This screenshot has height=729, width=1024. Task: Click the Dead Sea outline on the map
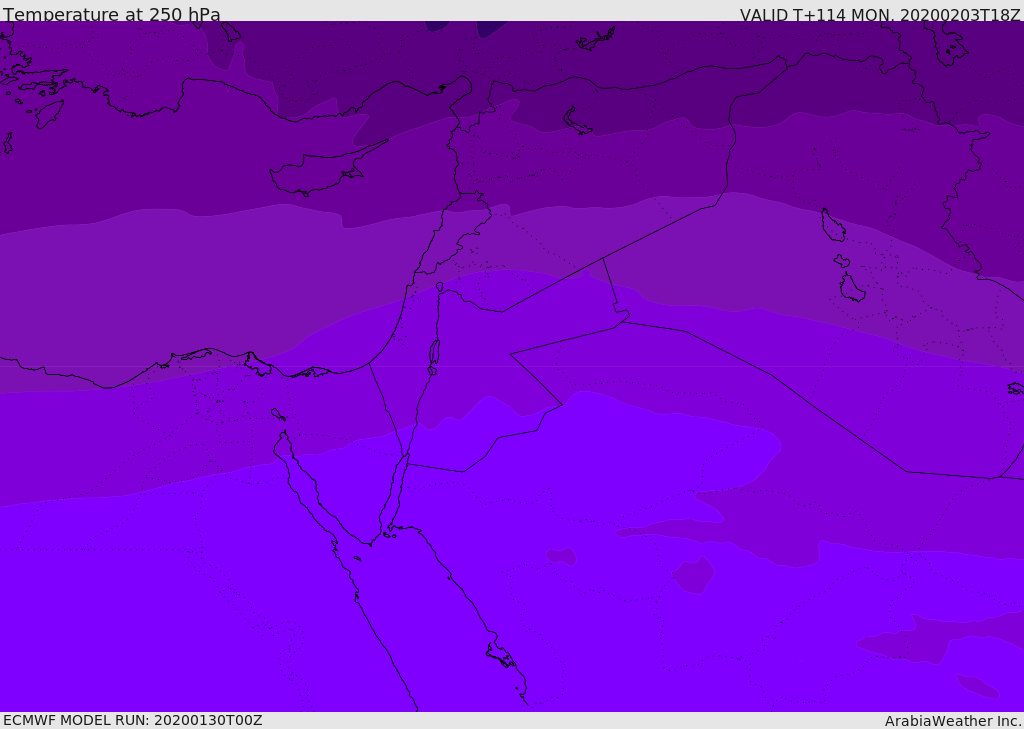coord(434,355)
